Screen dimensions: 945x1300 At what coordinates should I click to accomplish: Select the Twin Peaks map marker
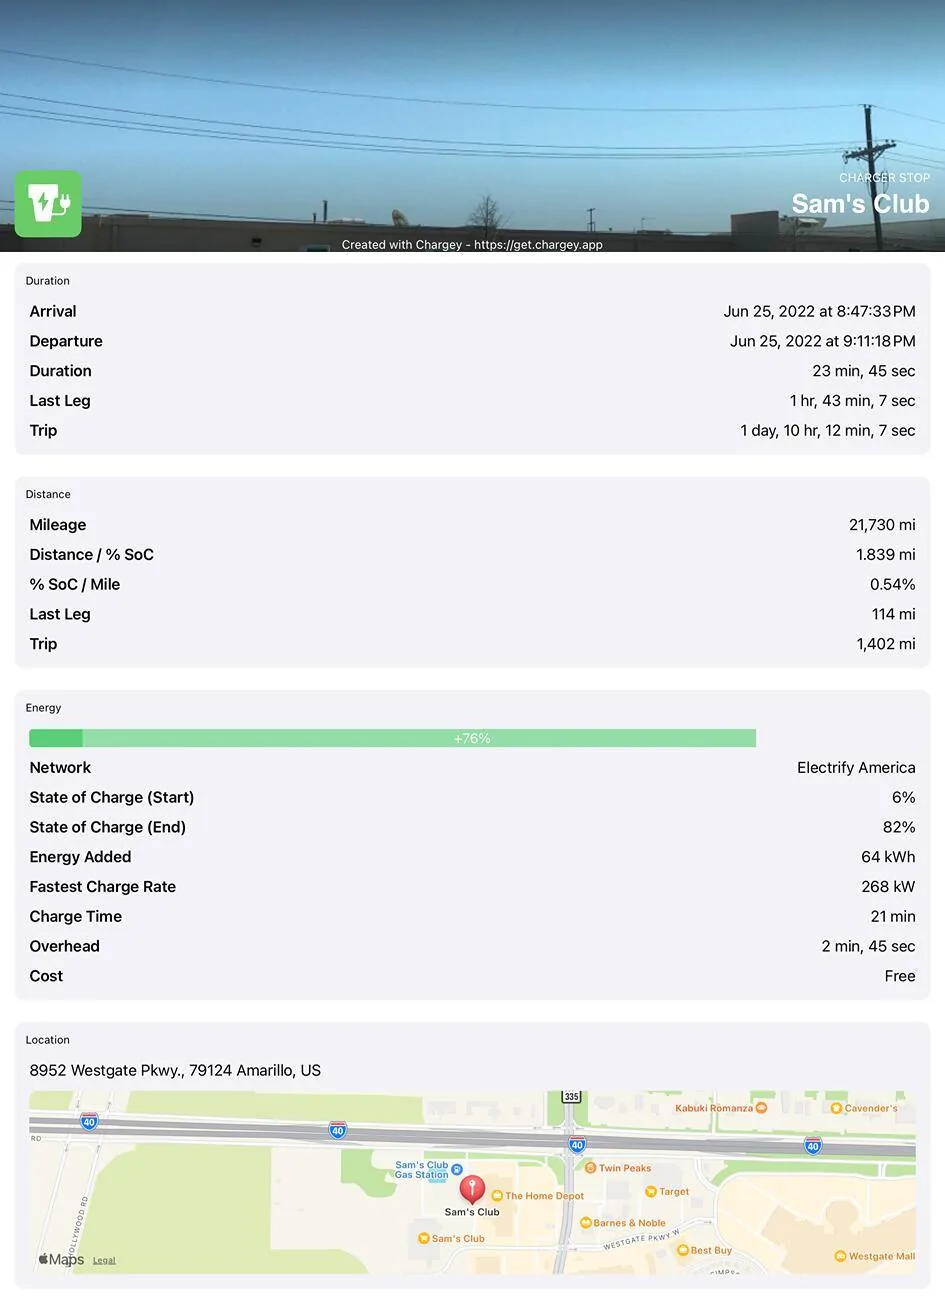[x=590, y=1168]
